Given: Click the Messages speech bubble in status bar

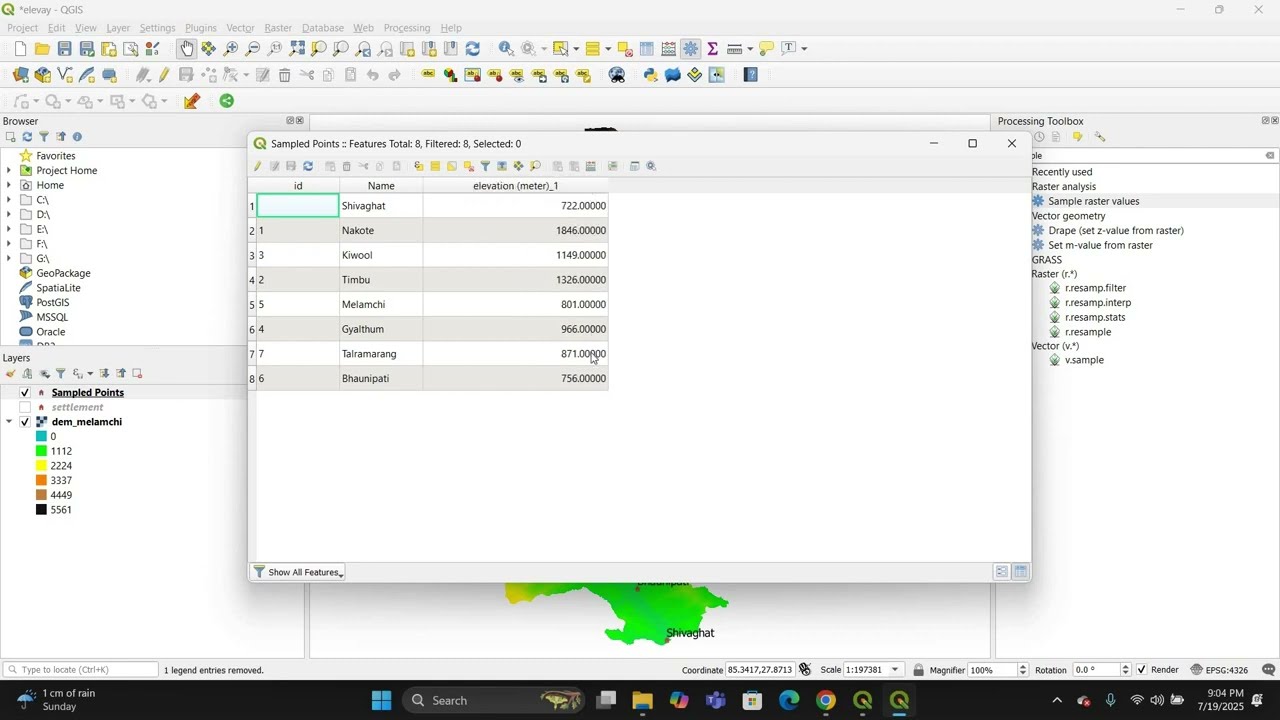Looking at the screenshot, I should (1269, 670).
